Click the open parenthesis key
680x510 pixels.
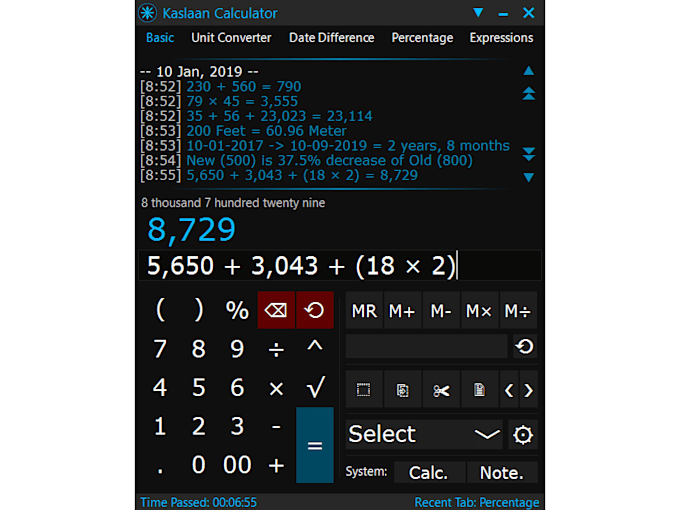tap(160, 310)
